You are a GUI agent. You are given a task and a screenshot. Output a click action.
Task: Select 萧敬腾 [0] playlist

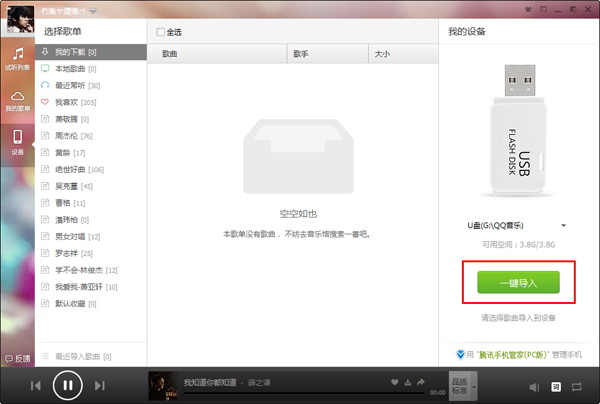(91, 119)
